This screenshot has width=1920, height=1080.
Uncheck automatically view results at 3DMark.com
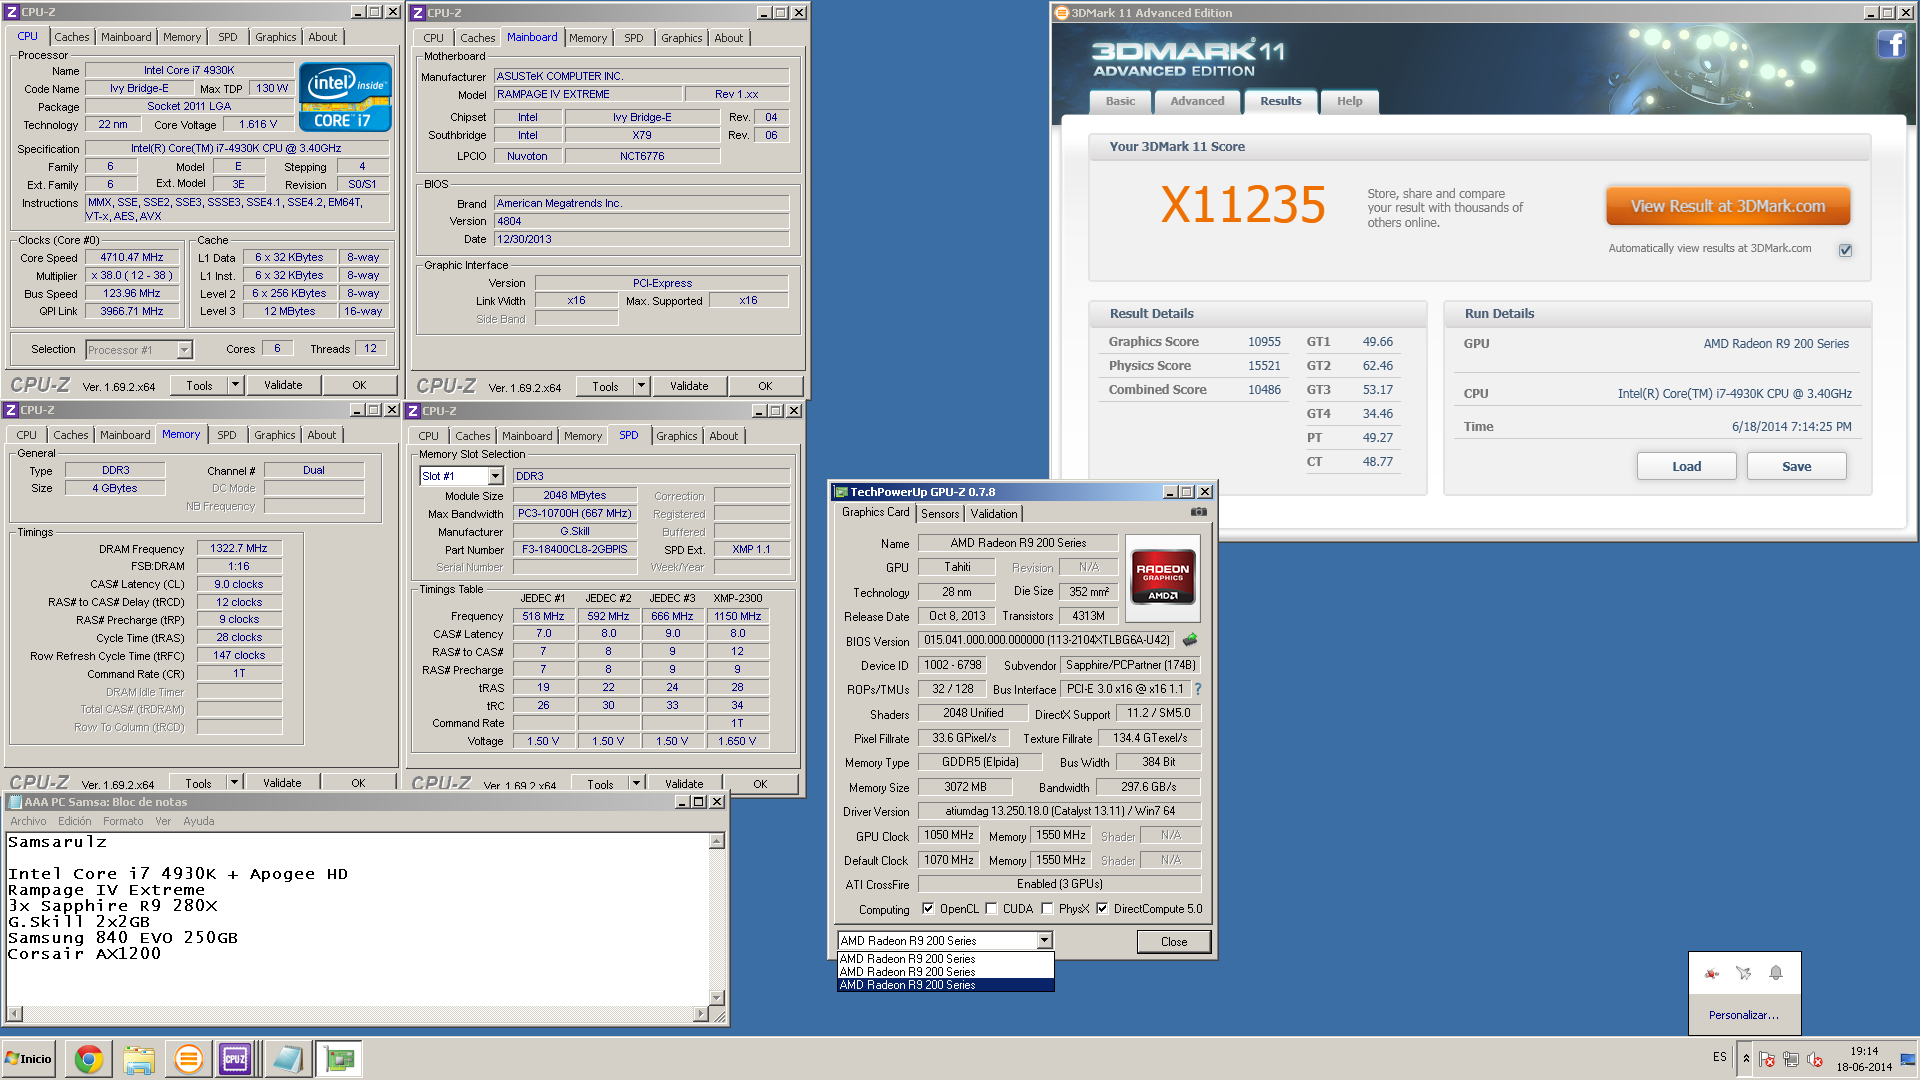[x=1845, y=250]
